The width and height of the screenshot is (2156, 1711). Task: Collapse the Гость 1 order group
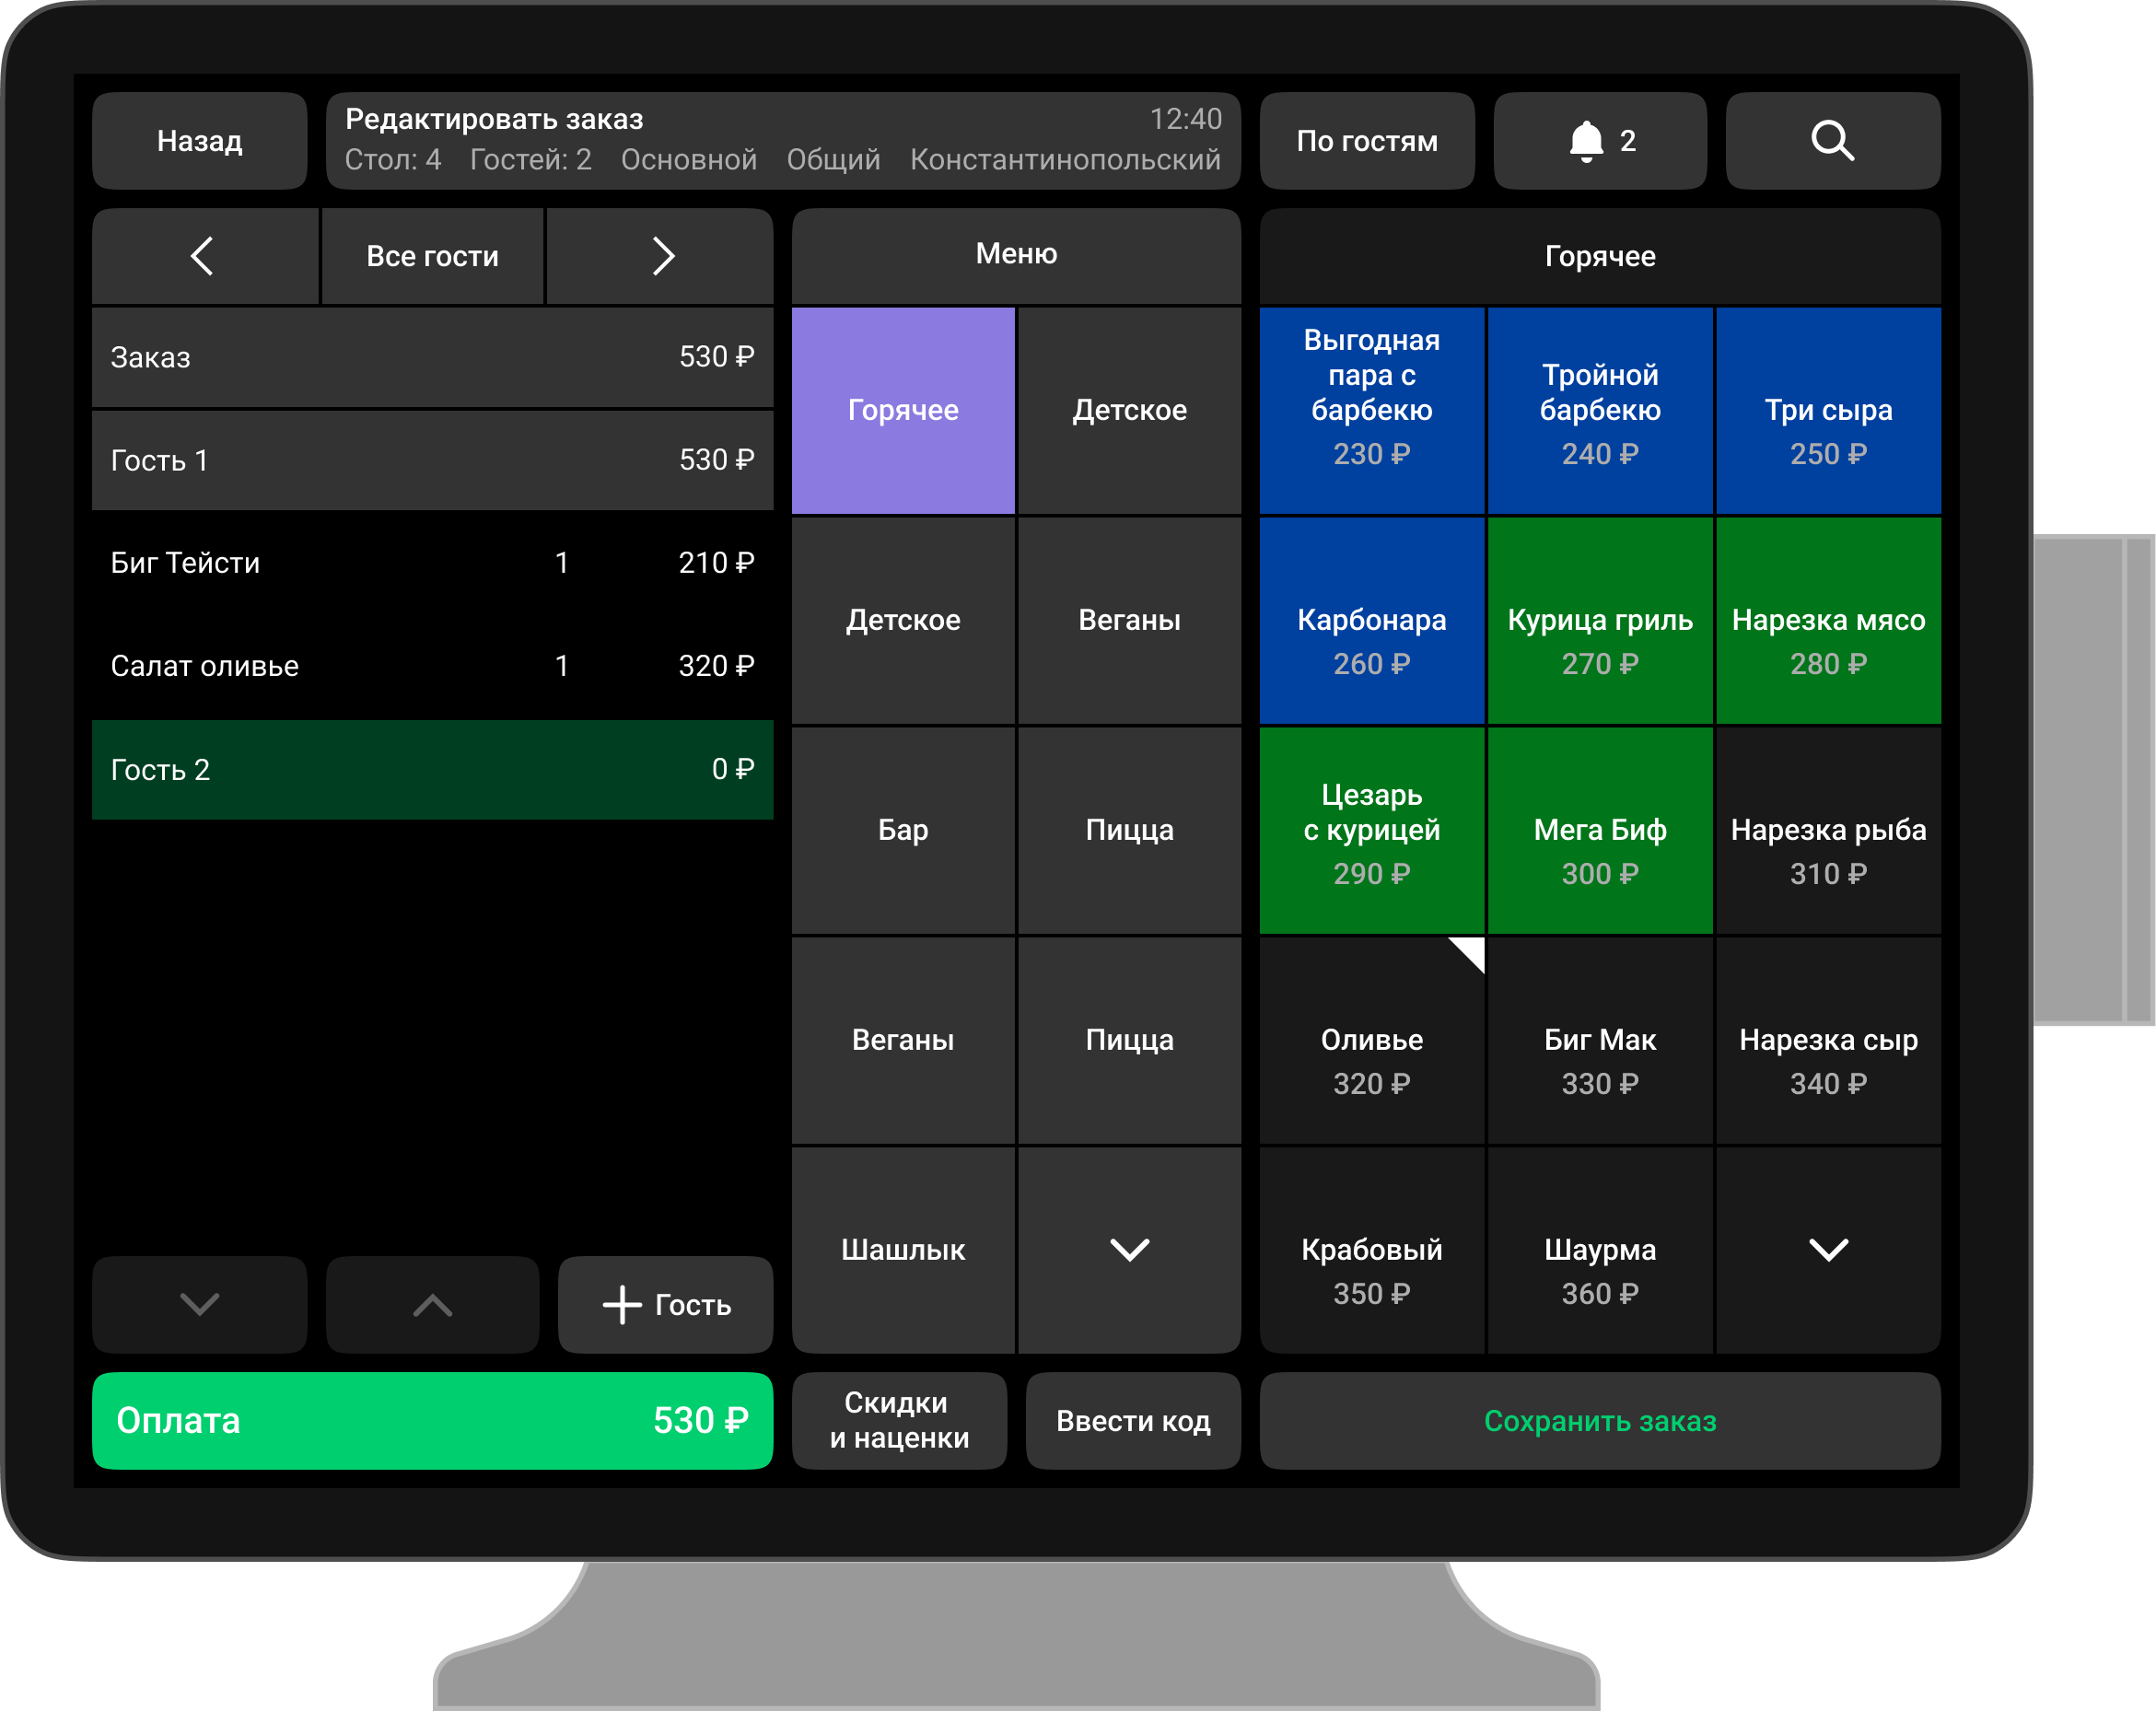[432, 460]
